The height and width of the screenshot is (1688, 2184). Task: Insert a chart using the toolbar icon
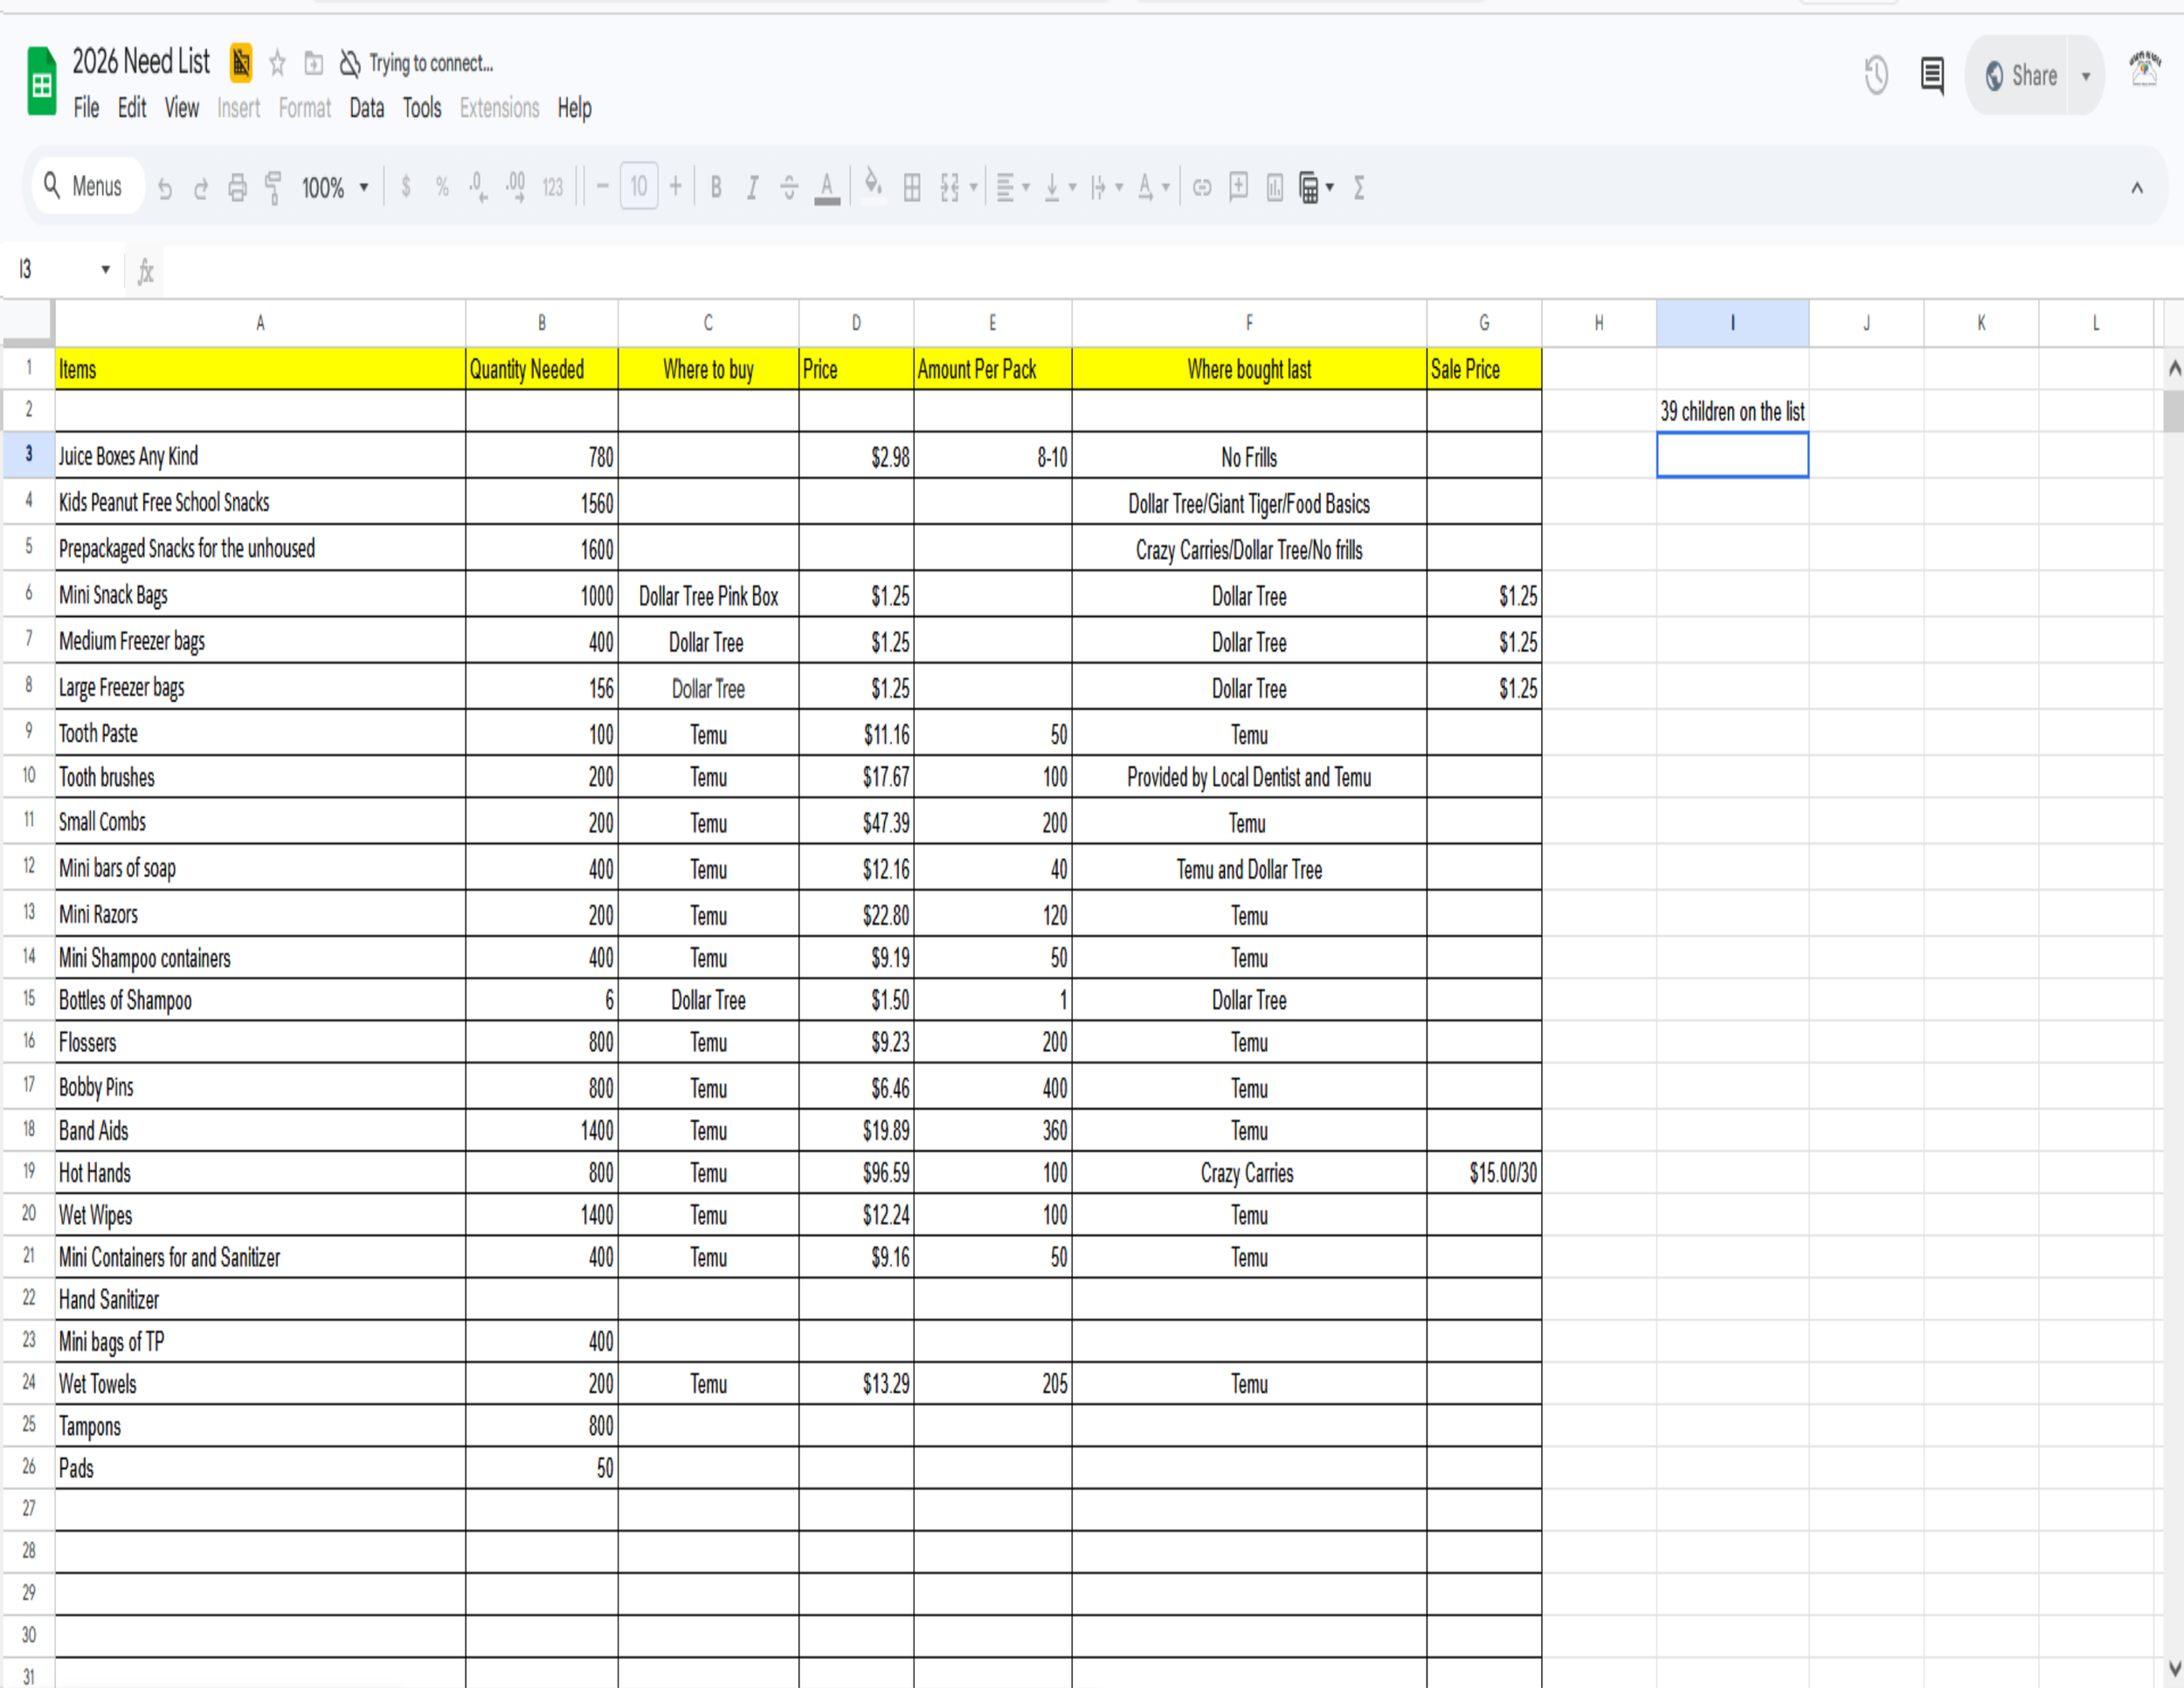coord(1274,187)
